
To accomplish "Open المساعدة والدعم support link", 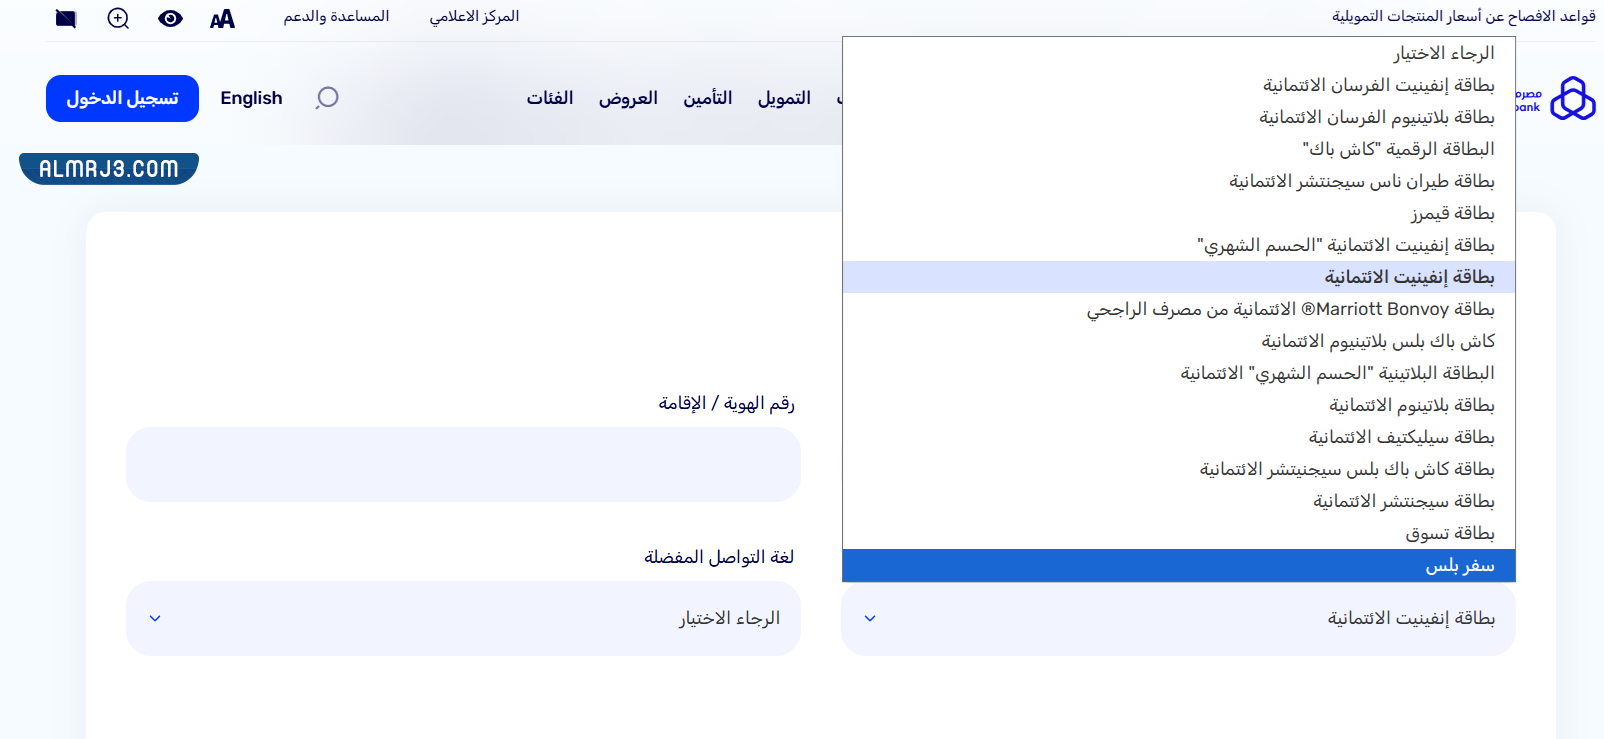I will (x=337, y=17).
